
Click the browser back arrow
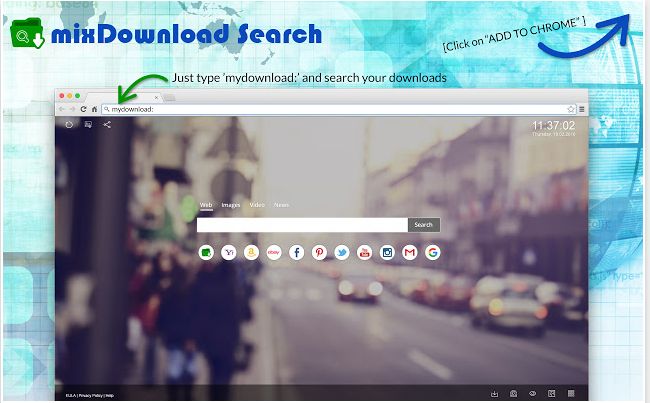click(62, 109)
